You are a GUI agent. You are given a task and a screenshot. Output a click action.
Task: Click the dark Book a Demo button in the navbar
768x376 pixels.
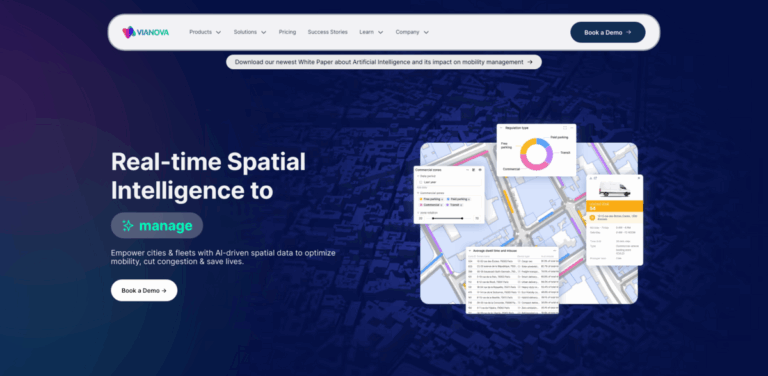(x=608, y=32)
